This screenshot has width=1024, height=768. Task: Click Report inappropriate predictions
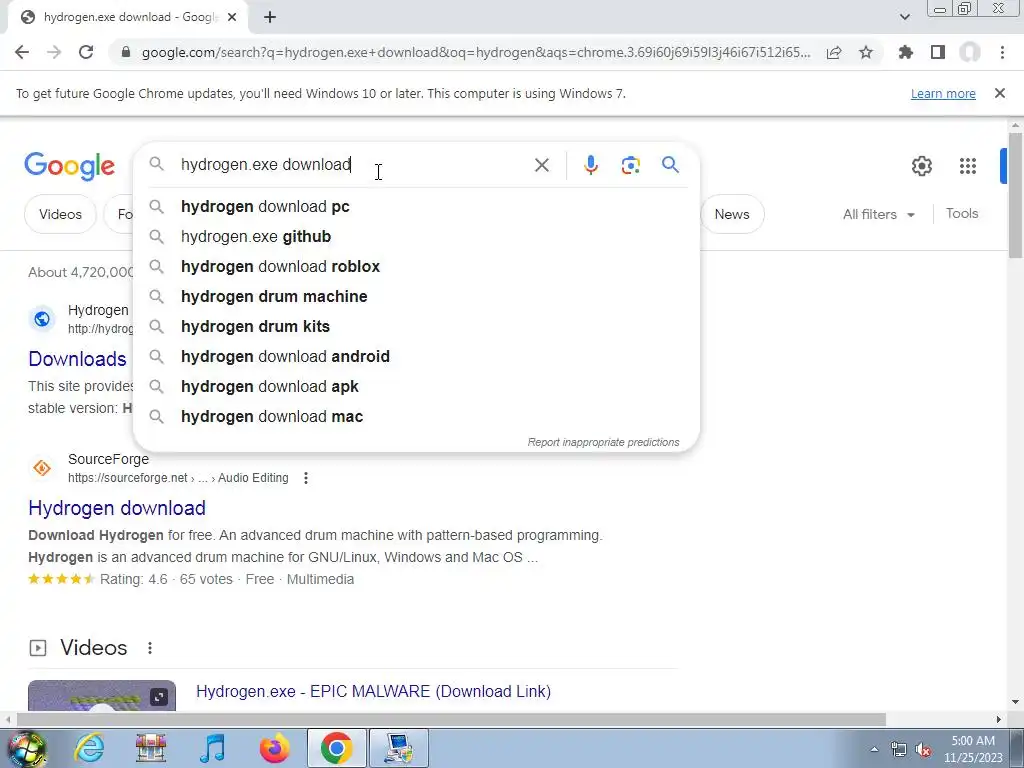point(603,442)
